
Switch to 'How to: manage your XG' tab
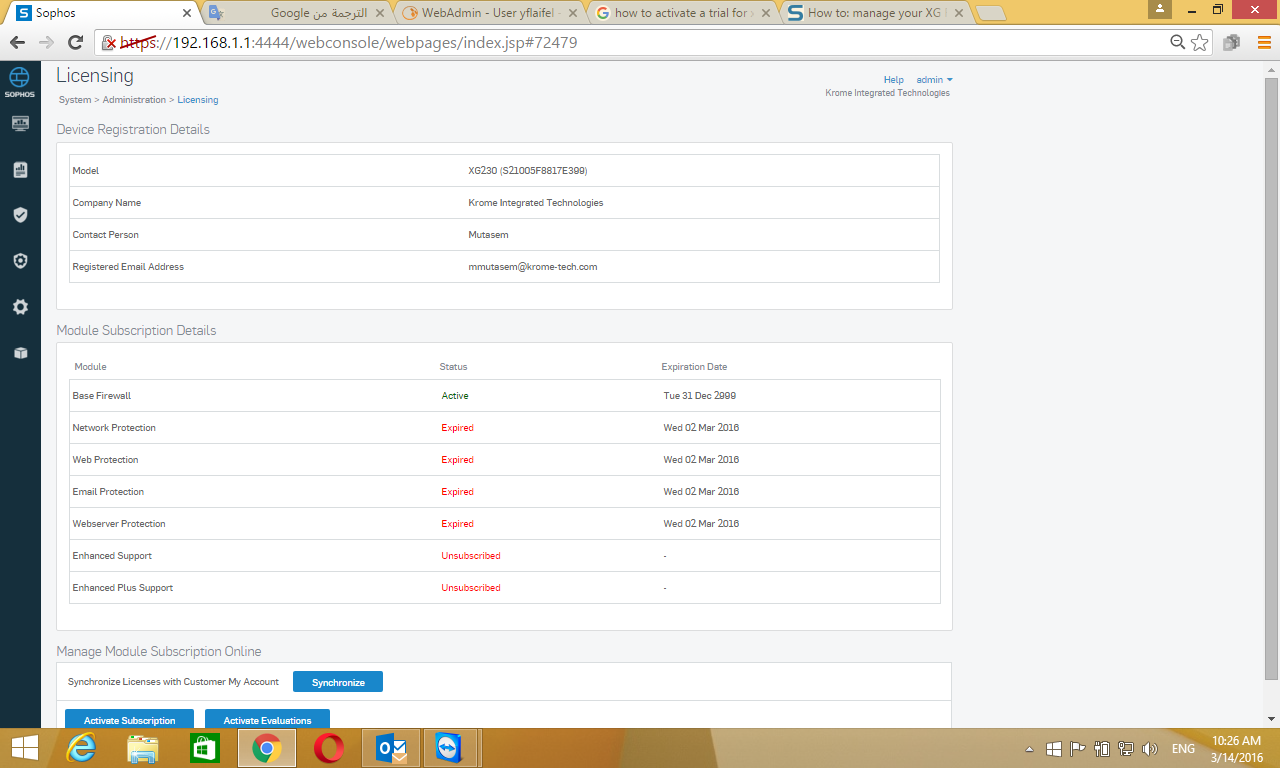tap(876, 13)
